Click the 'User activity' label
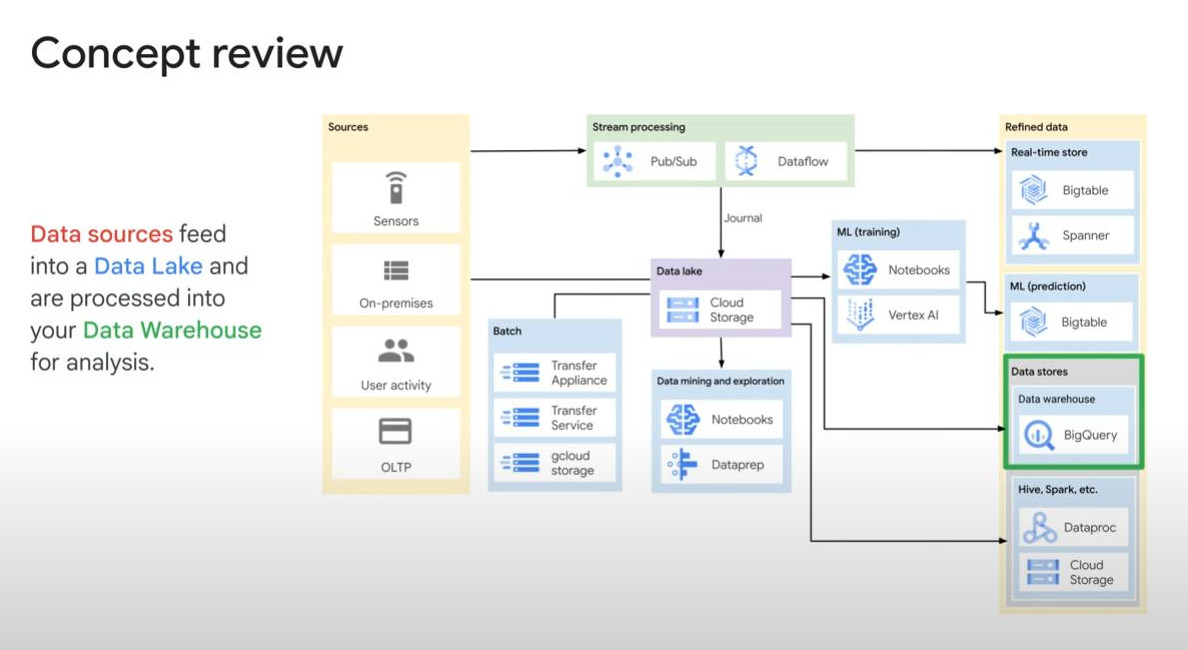 [395, 386]
